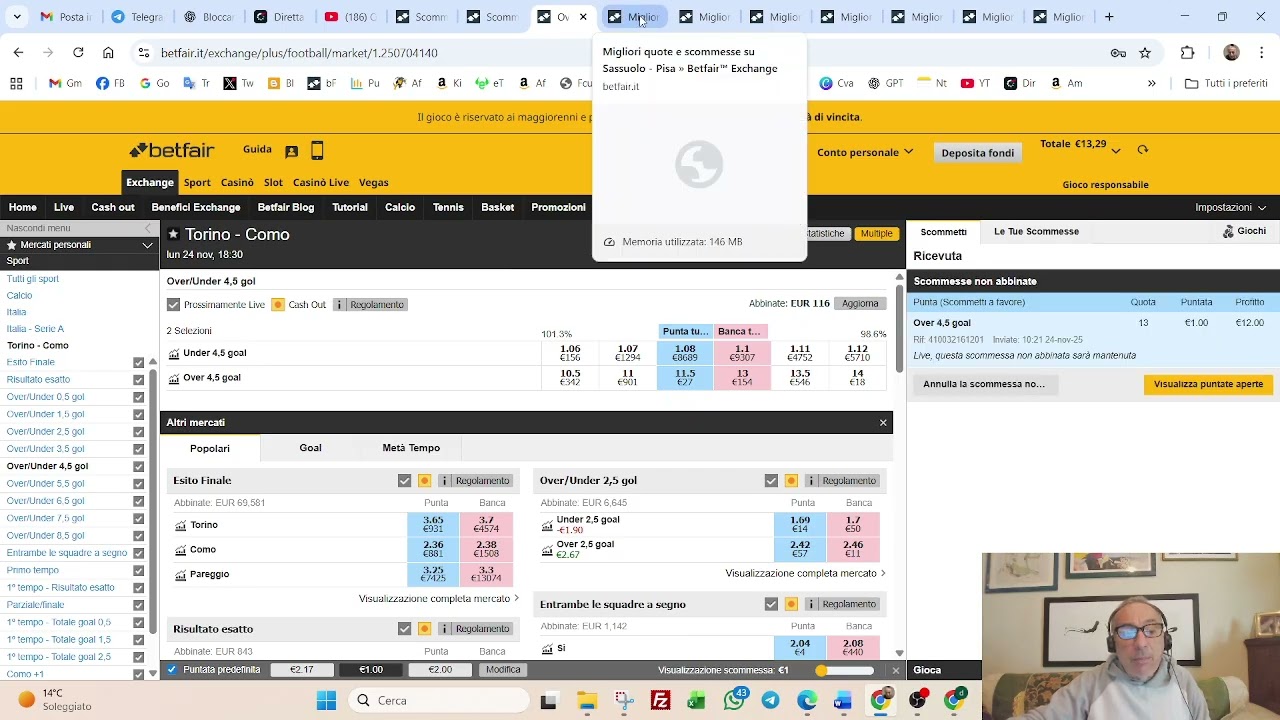Click the Multiple button
This screenshot has height=720, width=1280.
[876, 233]
